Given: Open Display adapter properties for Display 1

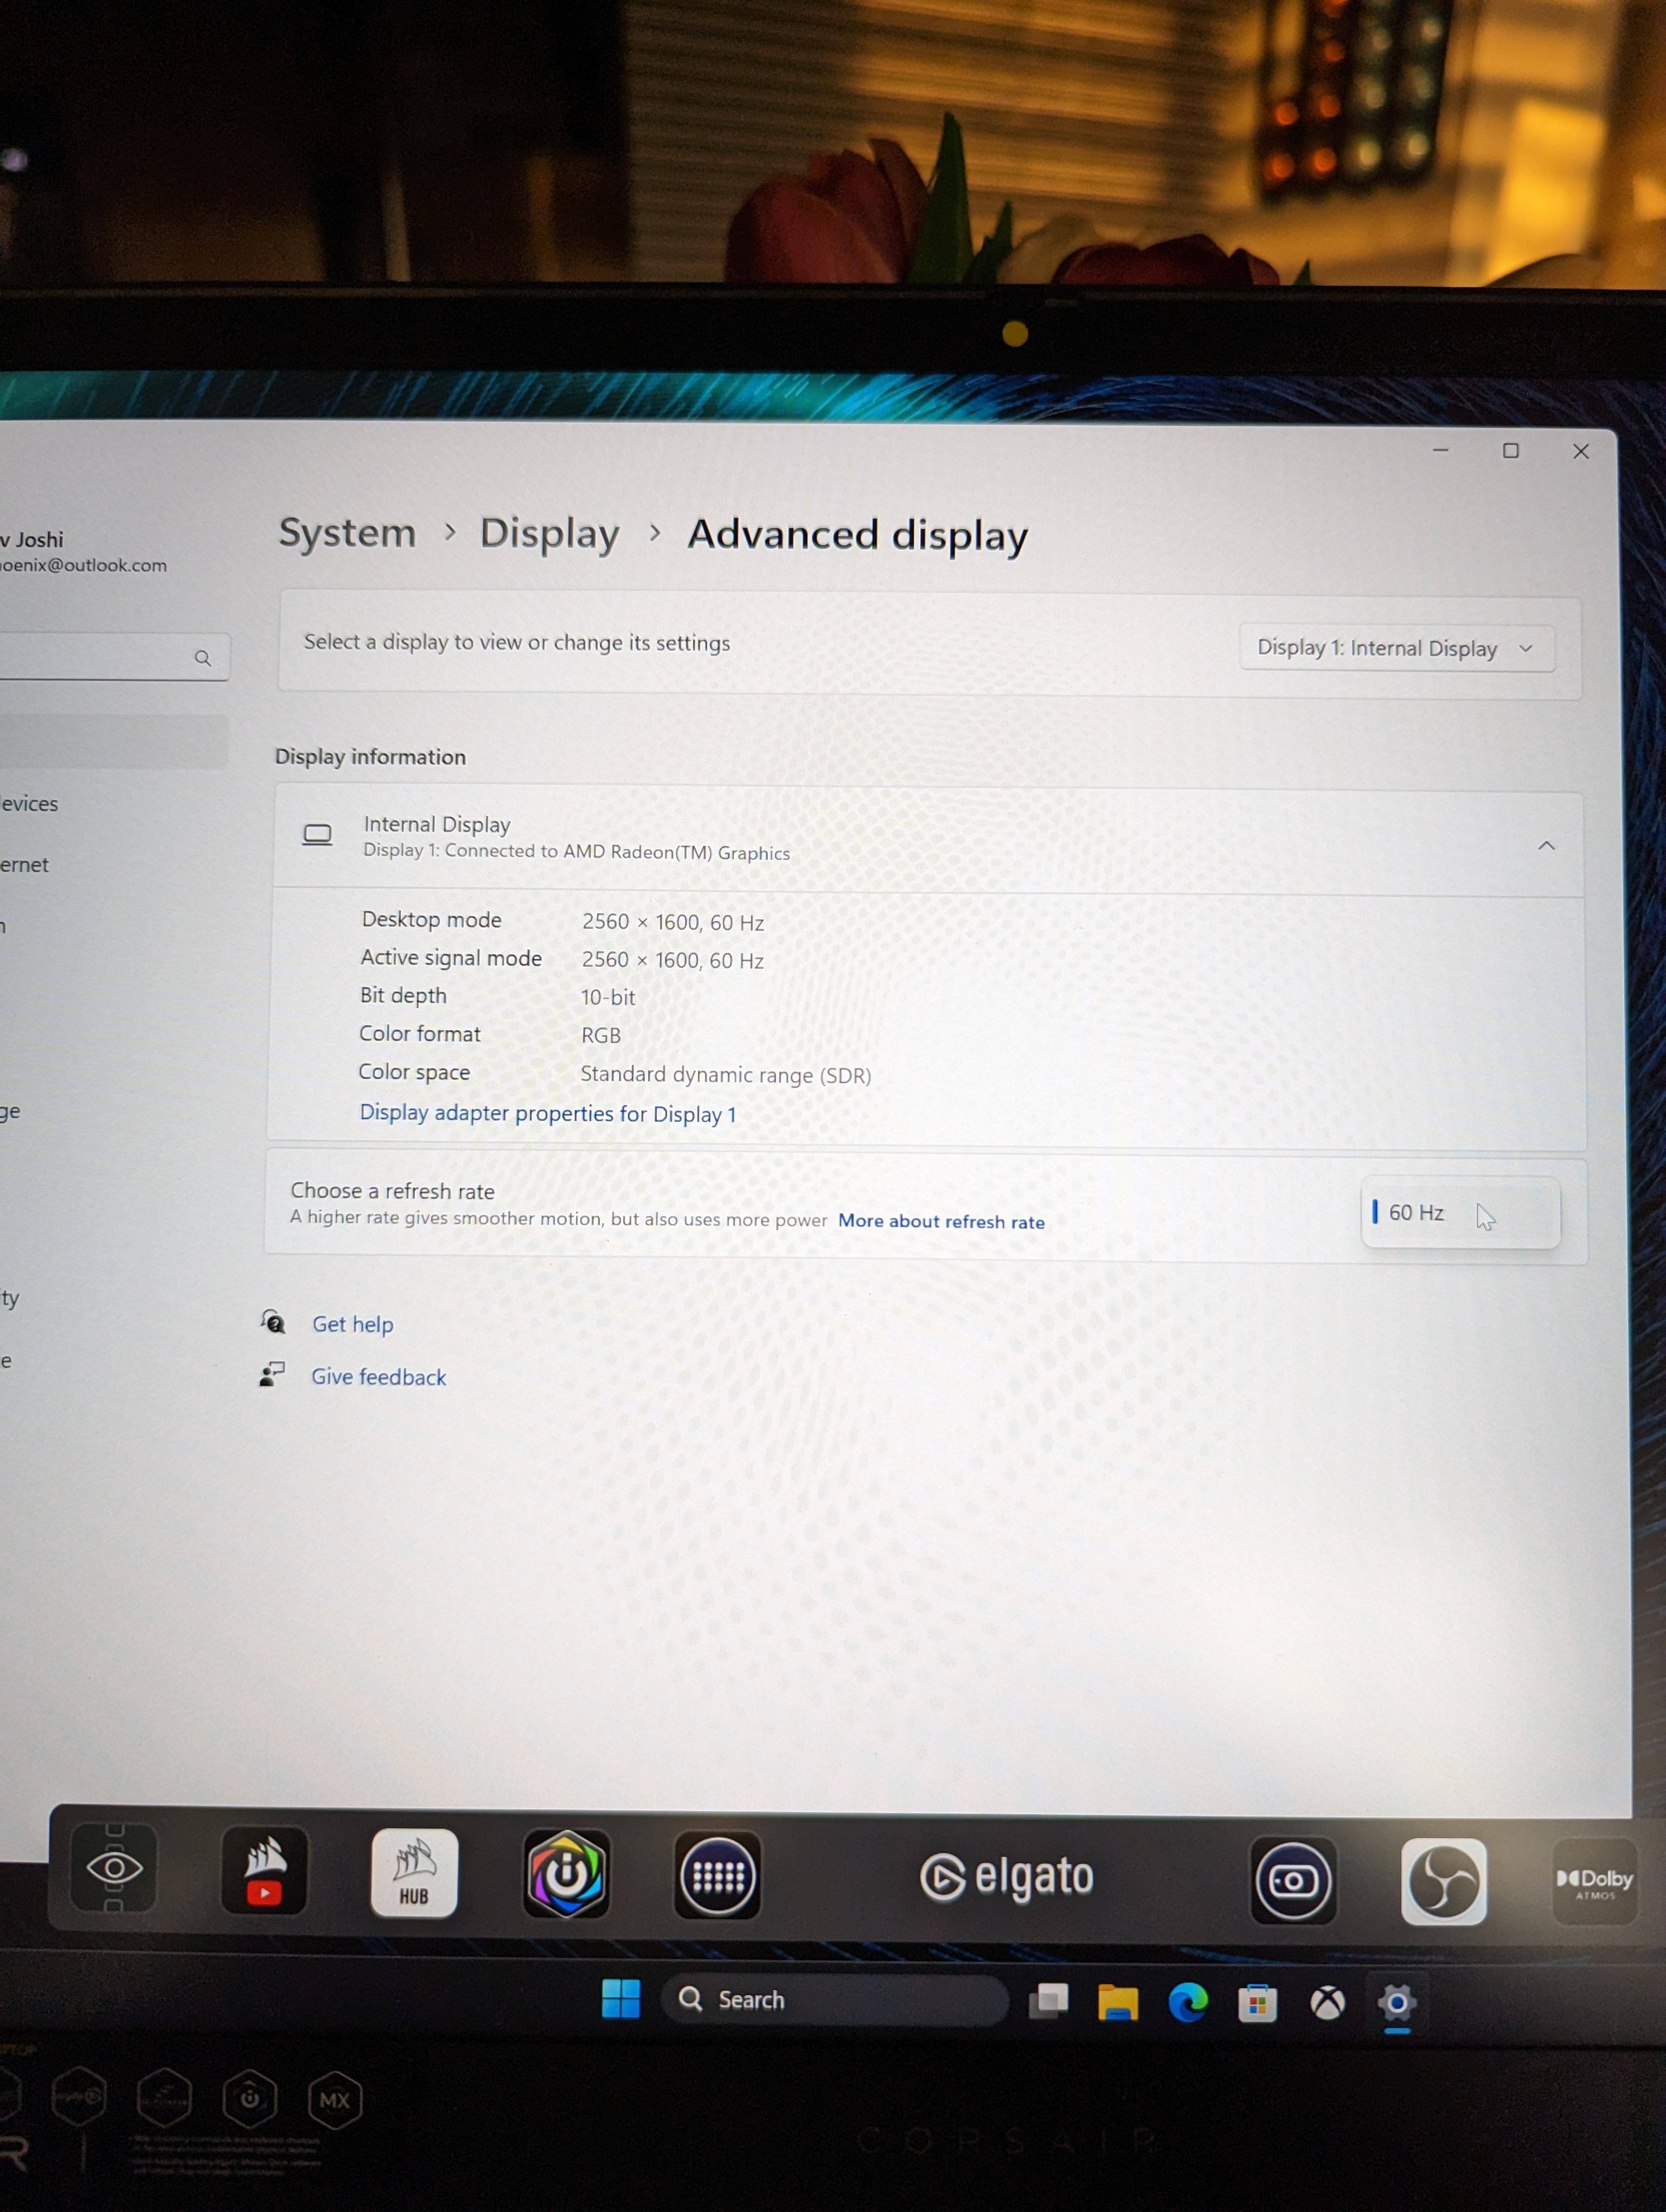Looking at the screenshot, I should [x=547, y=1113].
